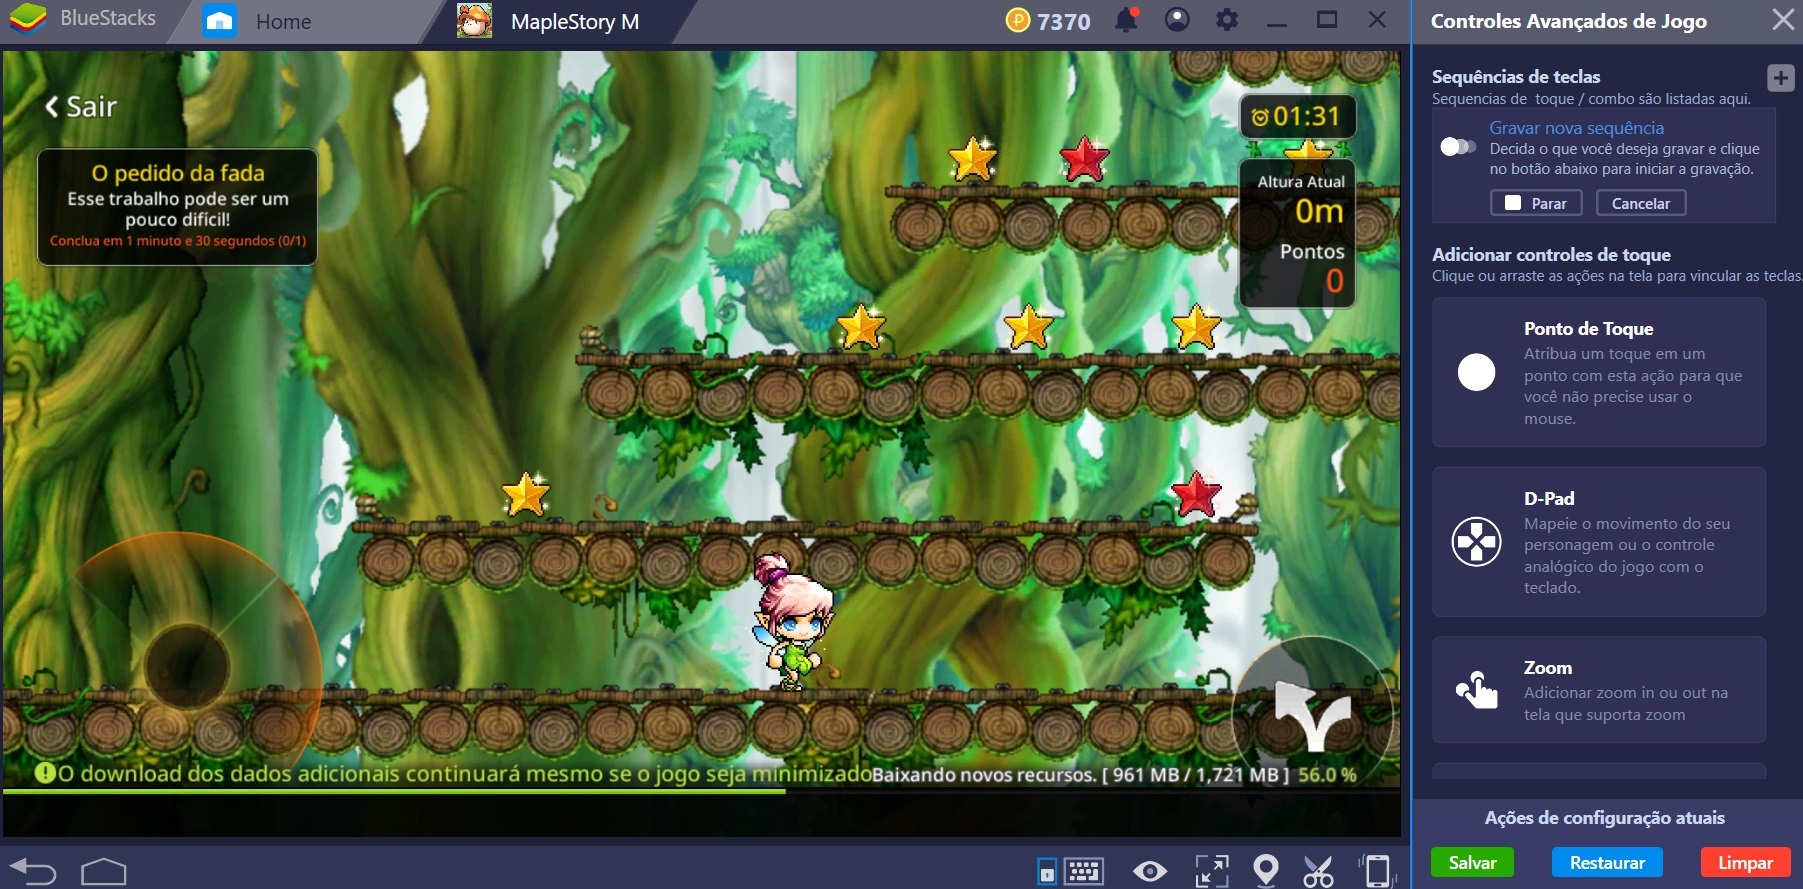This screenshot has height=889, width=1803.
Task: Open the notifications bell
Action: [x=1127, y=20]
